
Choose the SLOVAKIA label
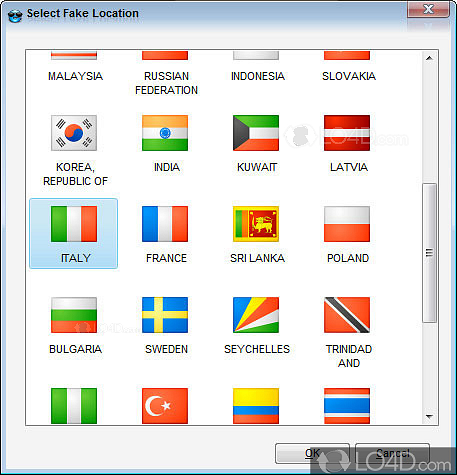pos(349,76)
